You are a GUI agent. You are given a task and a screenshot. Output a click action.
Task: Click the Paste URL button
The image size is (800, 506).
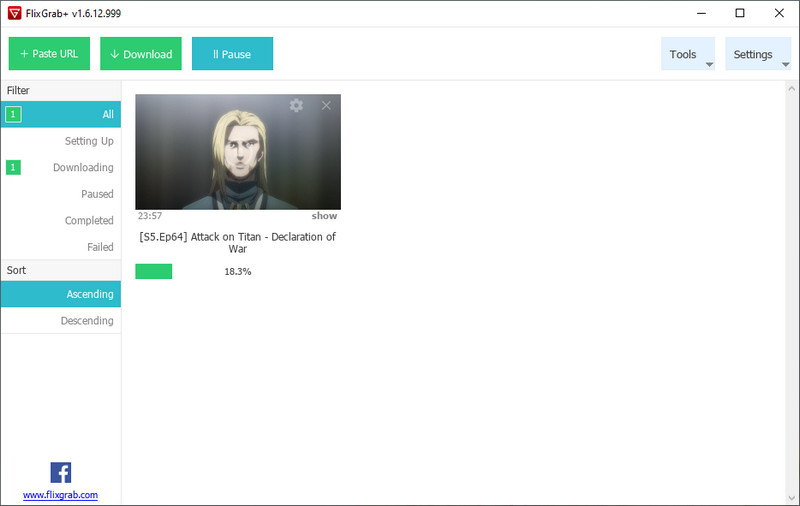(x=49, y=54)
